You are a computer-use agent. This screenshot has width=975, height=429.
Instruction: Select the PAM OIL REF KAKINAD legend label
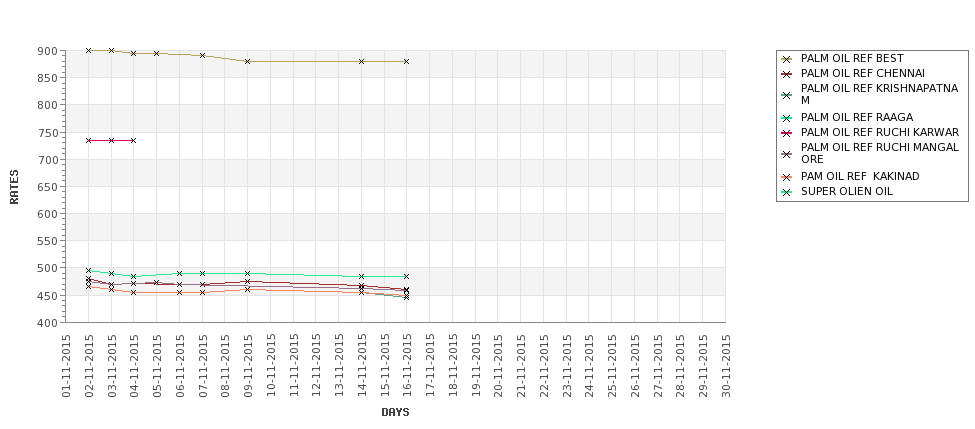coord(860,177)
